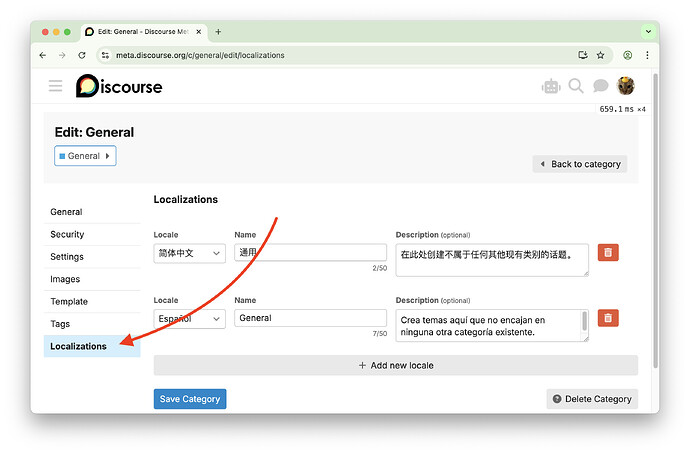Viewport: 690px width, 453px height.
Task: Expand the General category breadcrumb dropdown
Action: click(85, 156)
